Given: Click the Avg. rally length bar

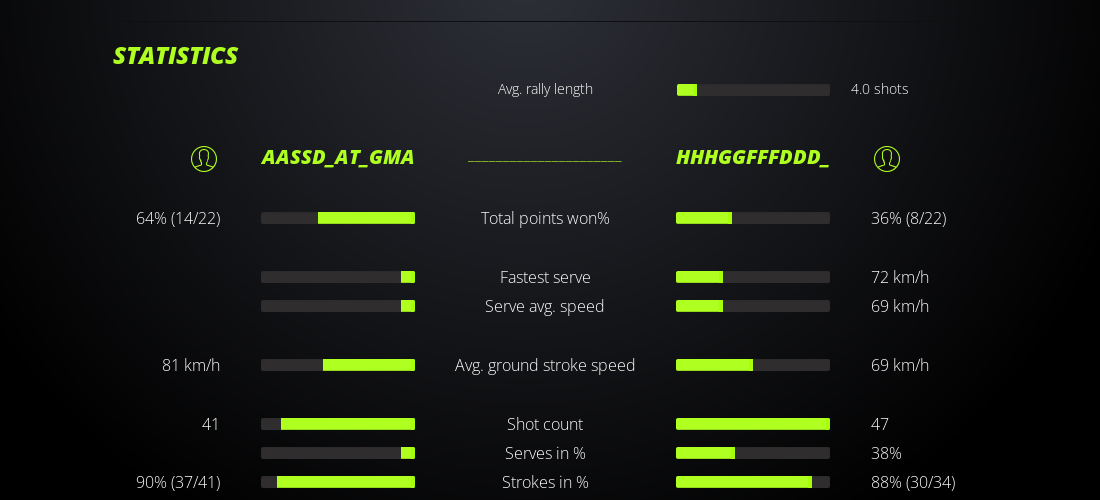Looking at the screenshot, I should click(x=753, y=90).
